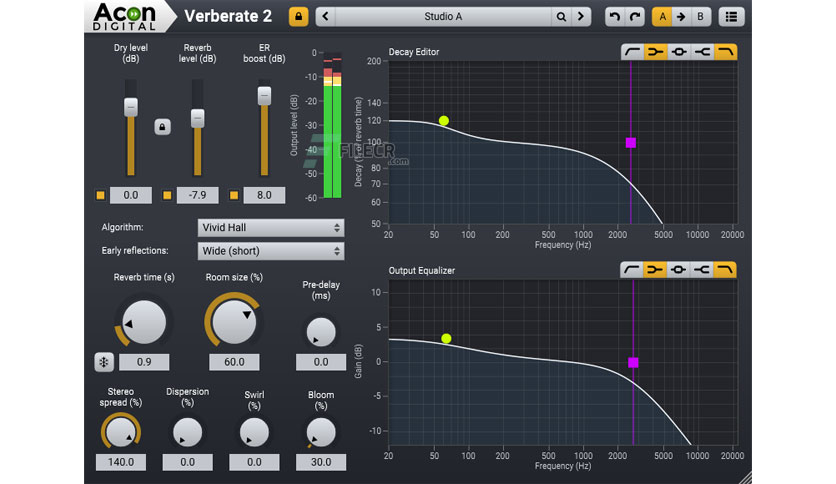
Task: Click the orange preset lock icon
Action: (x=299, y=17)
